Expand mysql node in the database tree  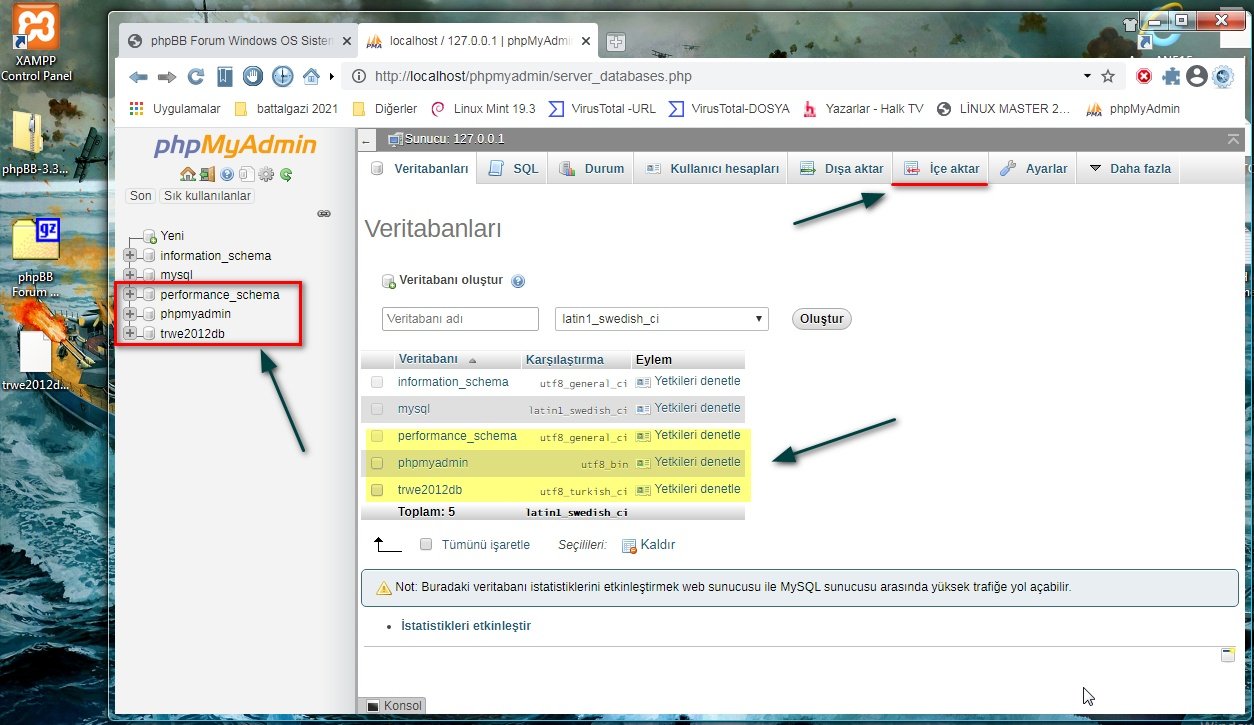129,274
